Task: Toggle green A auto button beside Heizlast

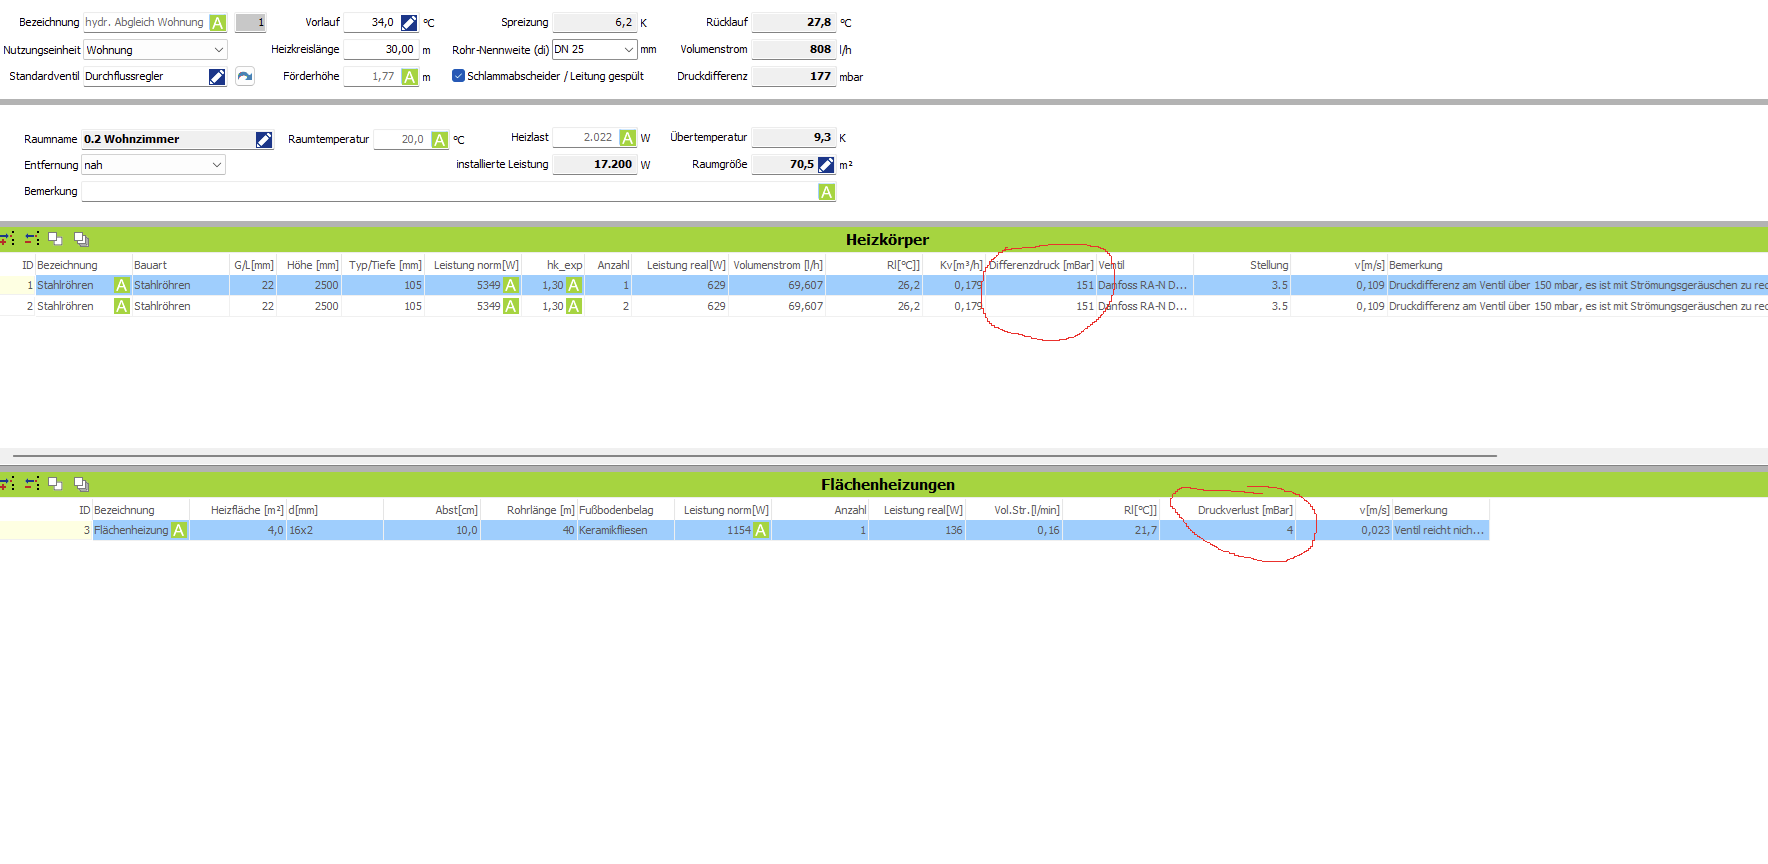Action: point(627,138)
